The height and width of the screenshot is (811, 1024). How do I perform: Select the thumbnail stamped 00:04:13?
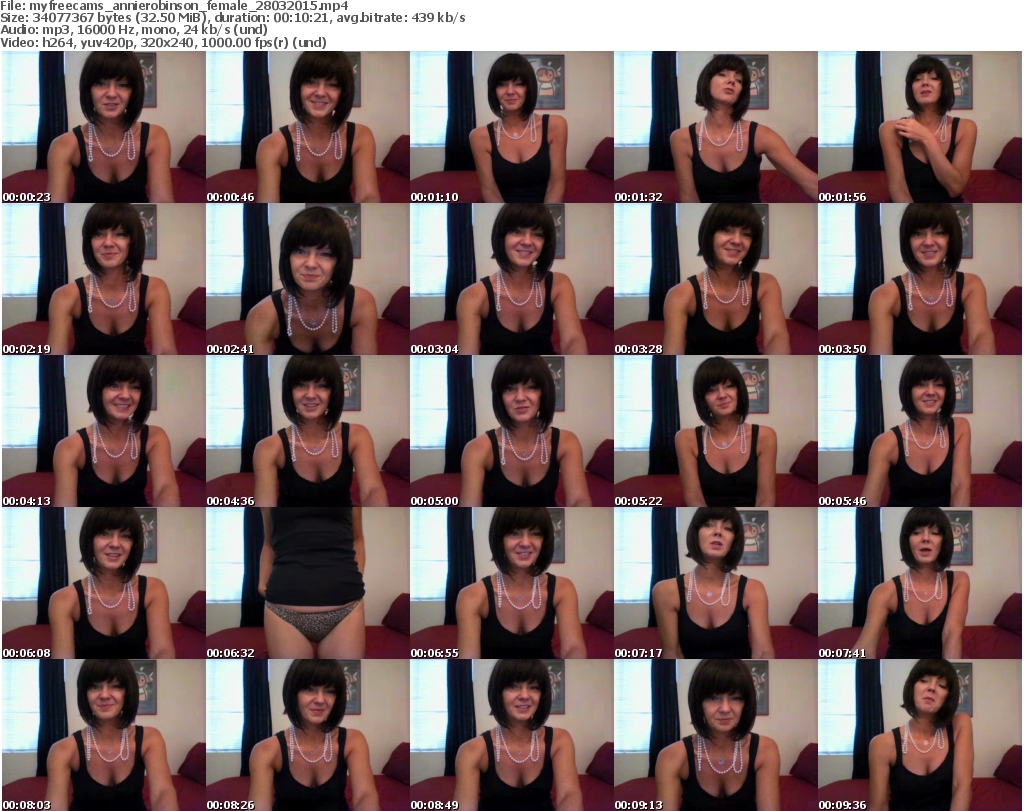pos(103,431)
